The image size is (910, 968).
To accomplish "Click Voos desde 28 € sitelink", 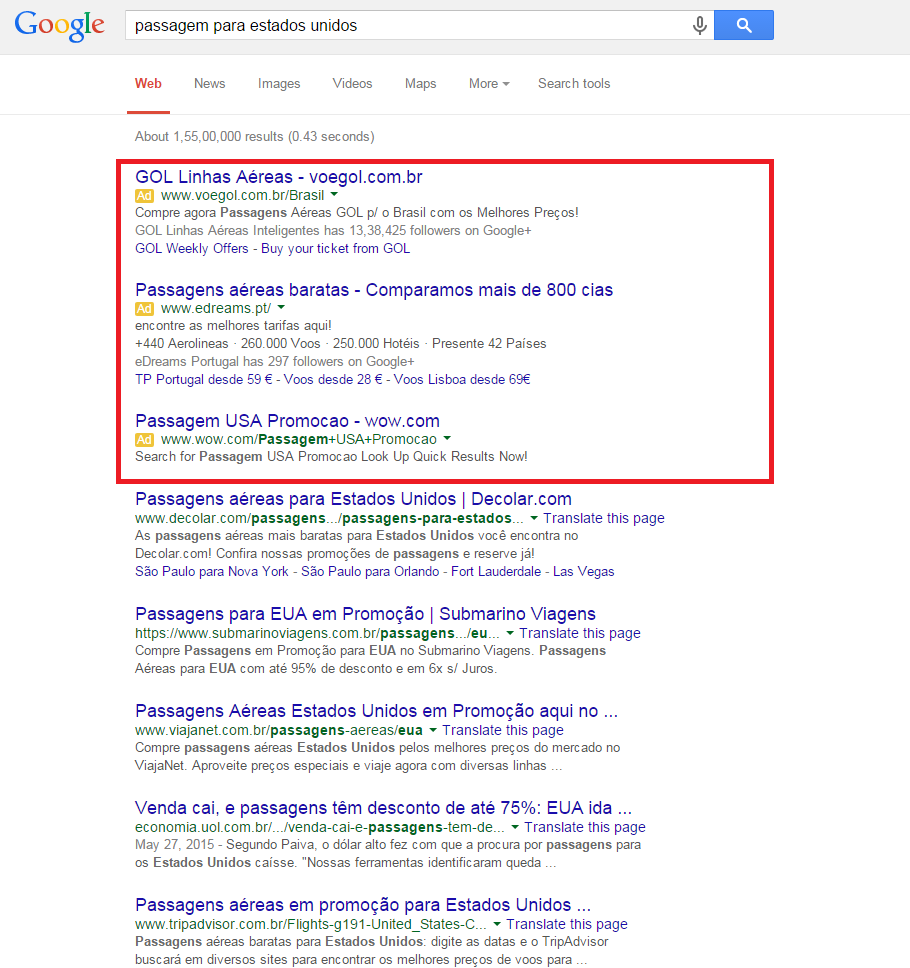I will [332, 379].
